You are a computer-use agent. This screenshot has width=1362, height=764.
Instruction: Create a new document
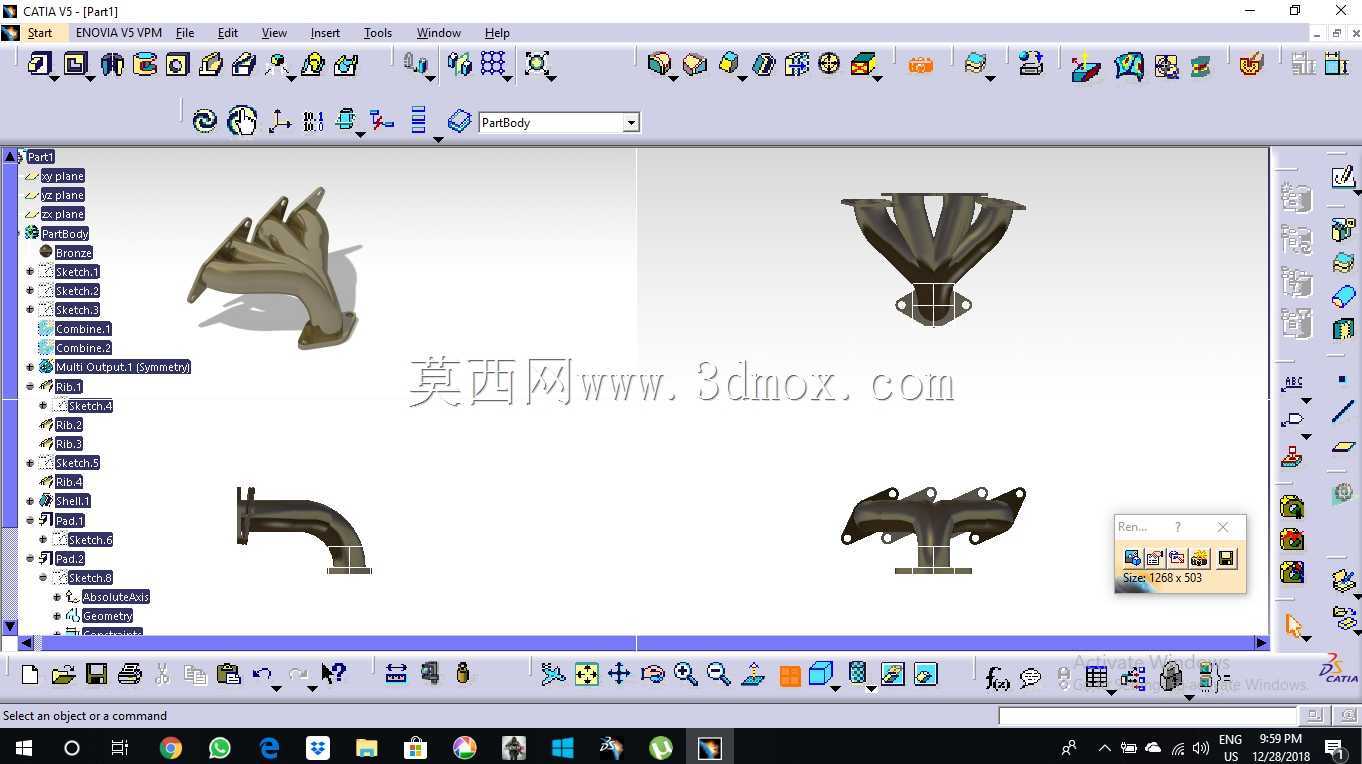(30, 674)
